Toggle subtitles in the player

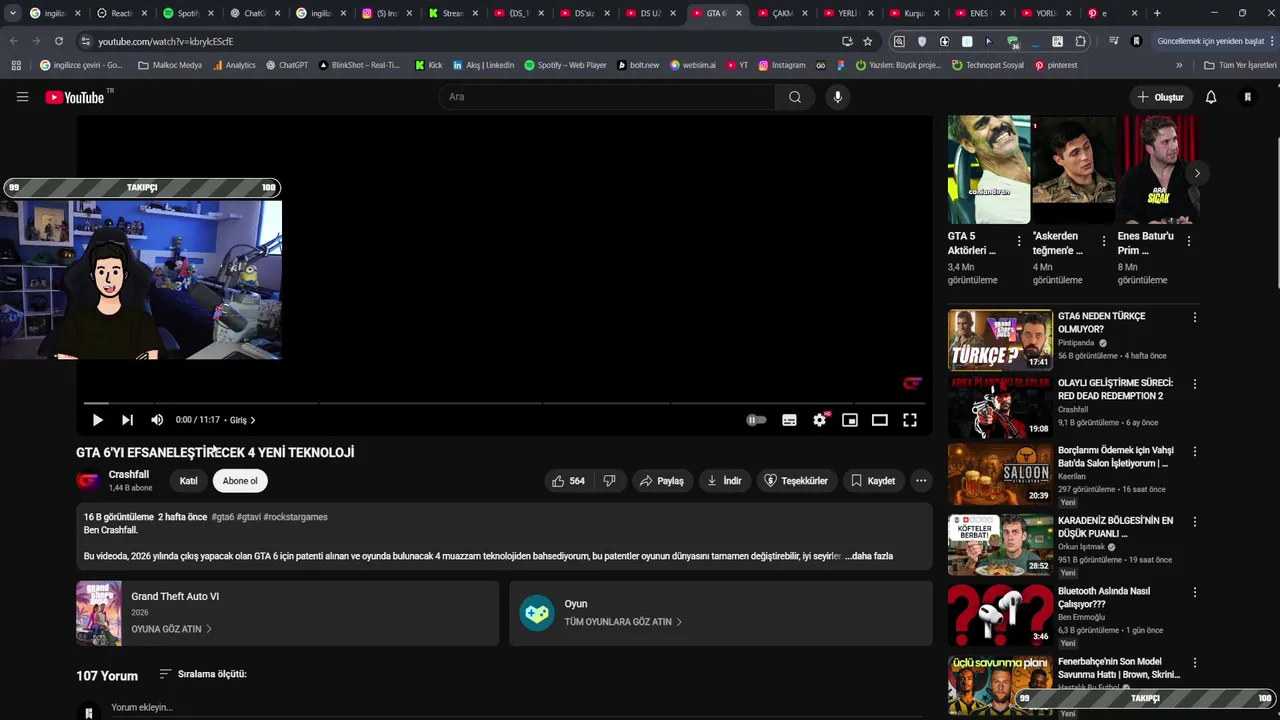click(x=789, y=420)
